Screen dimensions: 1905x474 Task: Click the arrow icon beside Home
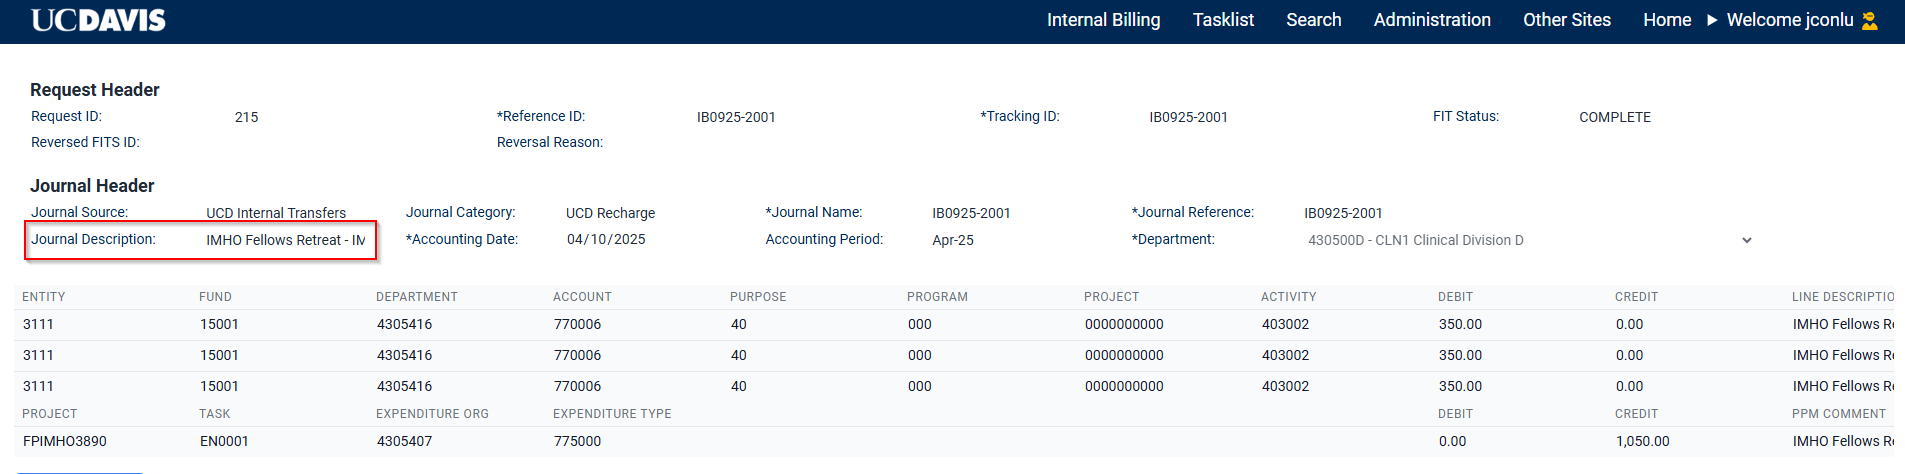click(1712, 20)
